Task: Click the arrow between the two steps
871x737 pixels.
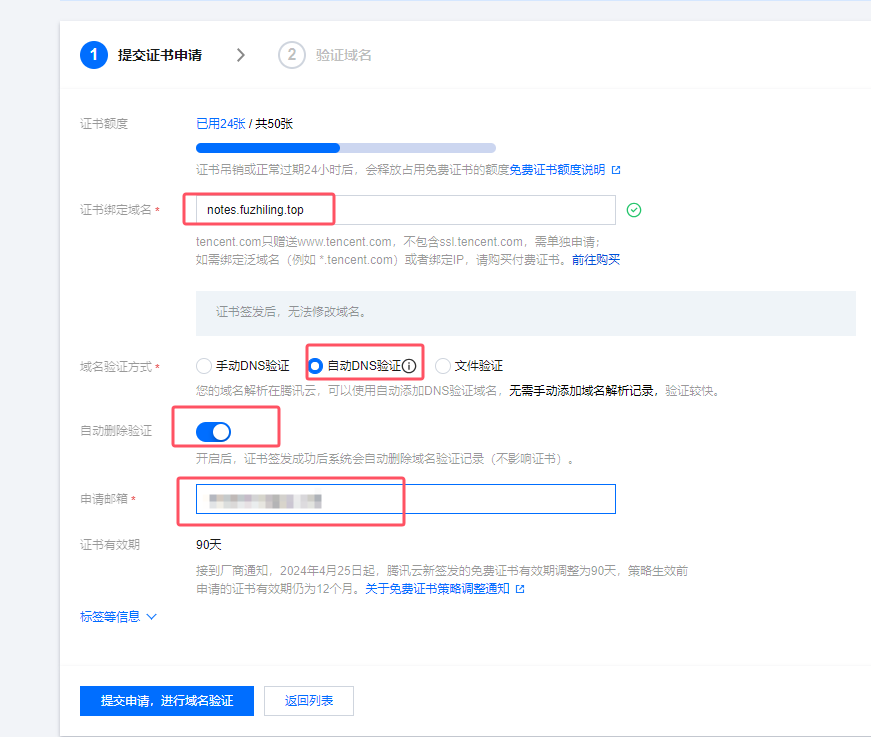Action: (240, 55)
